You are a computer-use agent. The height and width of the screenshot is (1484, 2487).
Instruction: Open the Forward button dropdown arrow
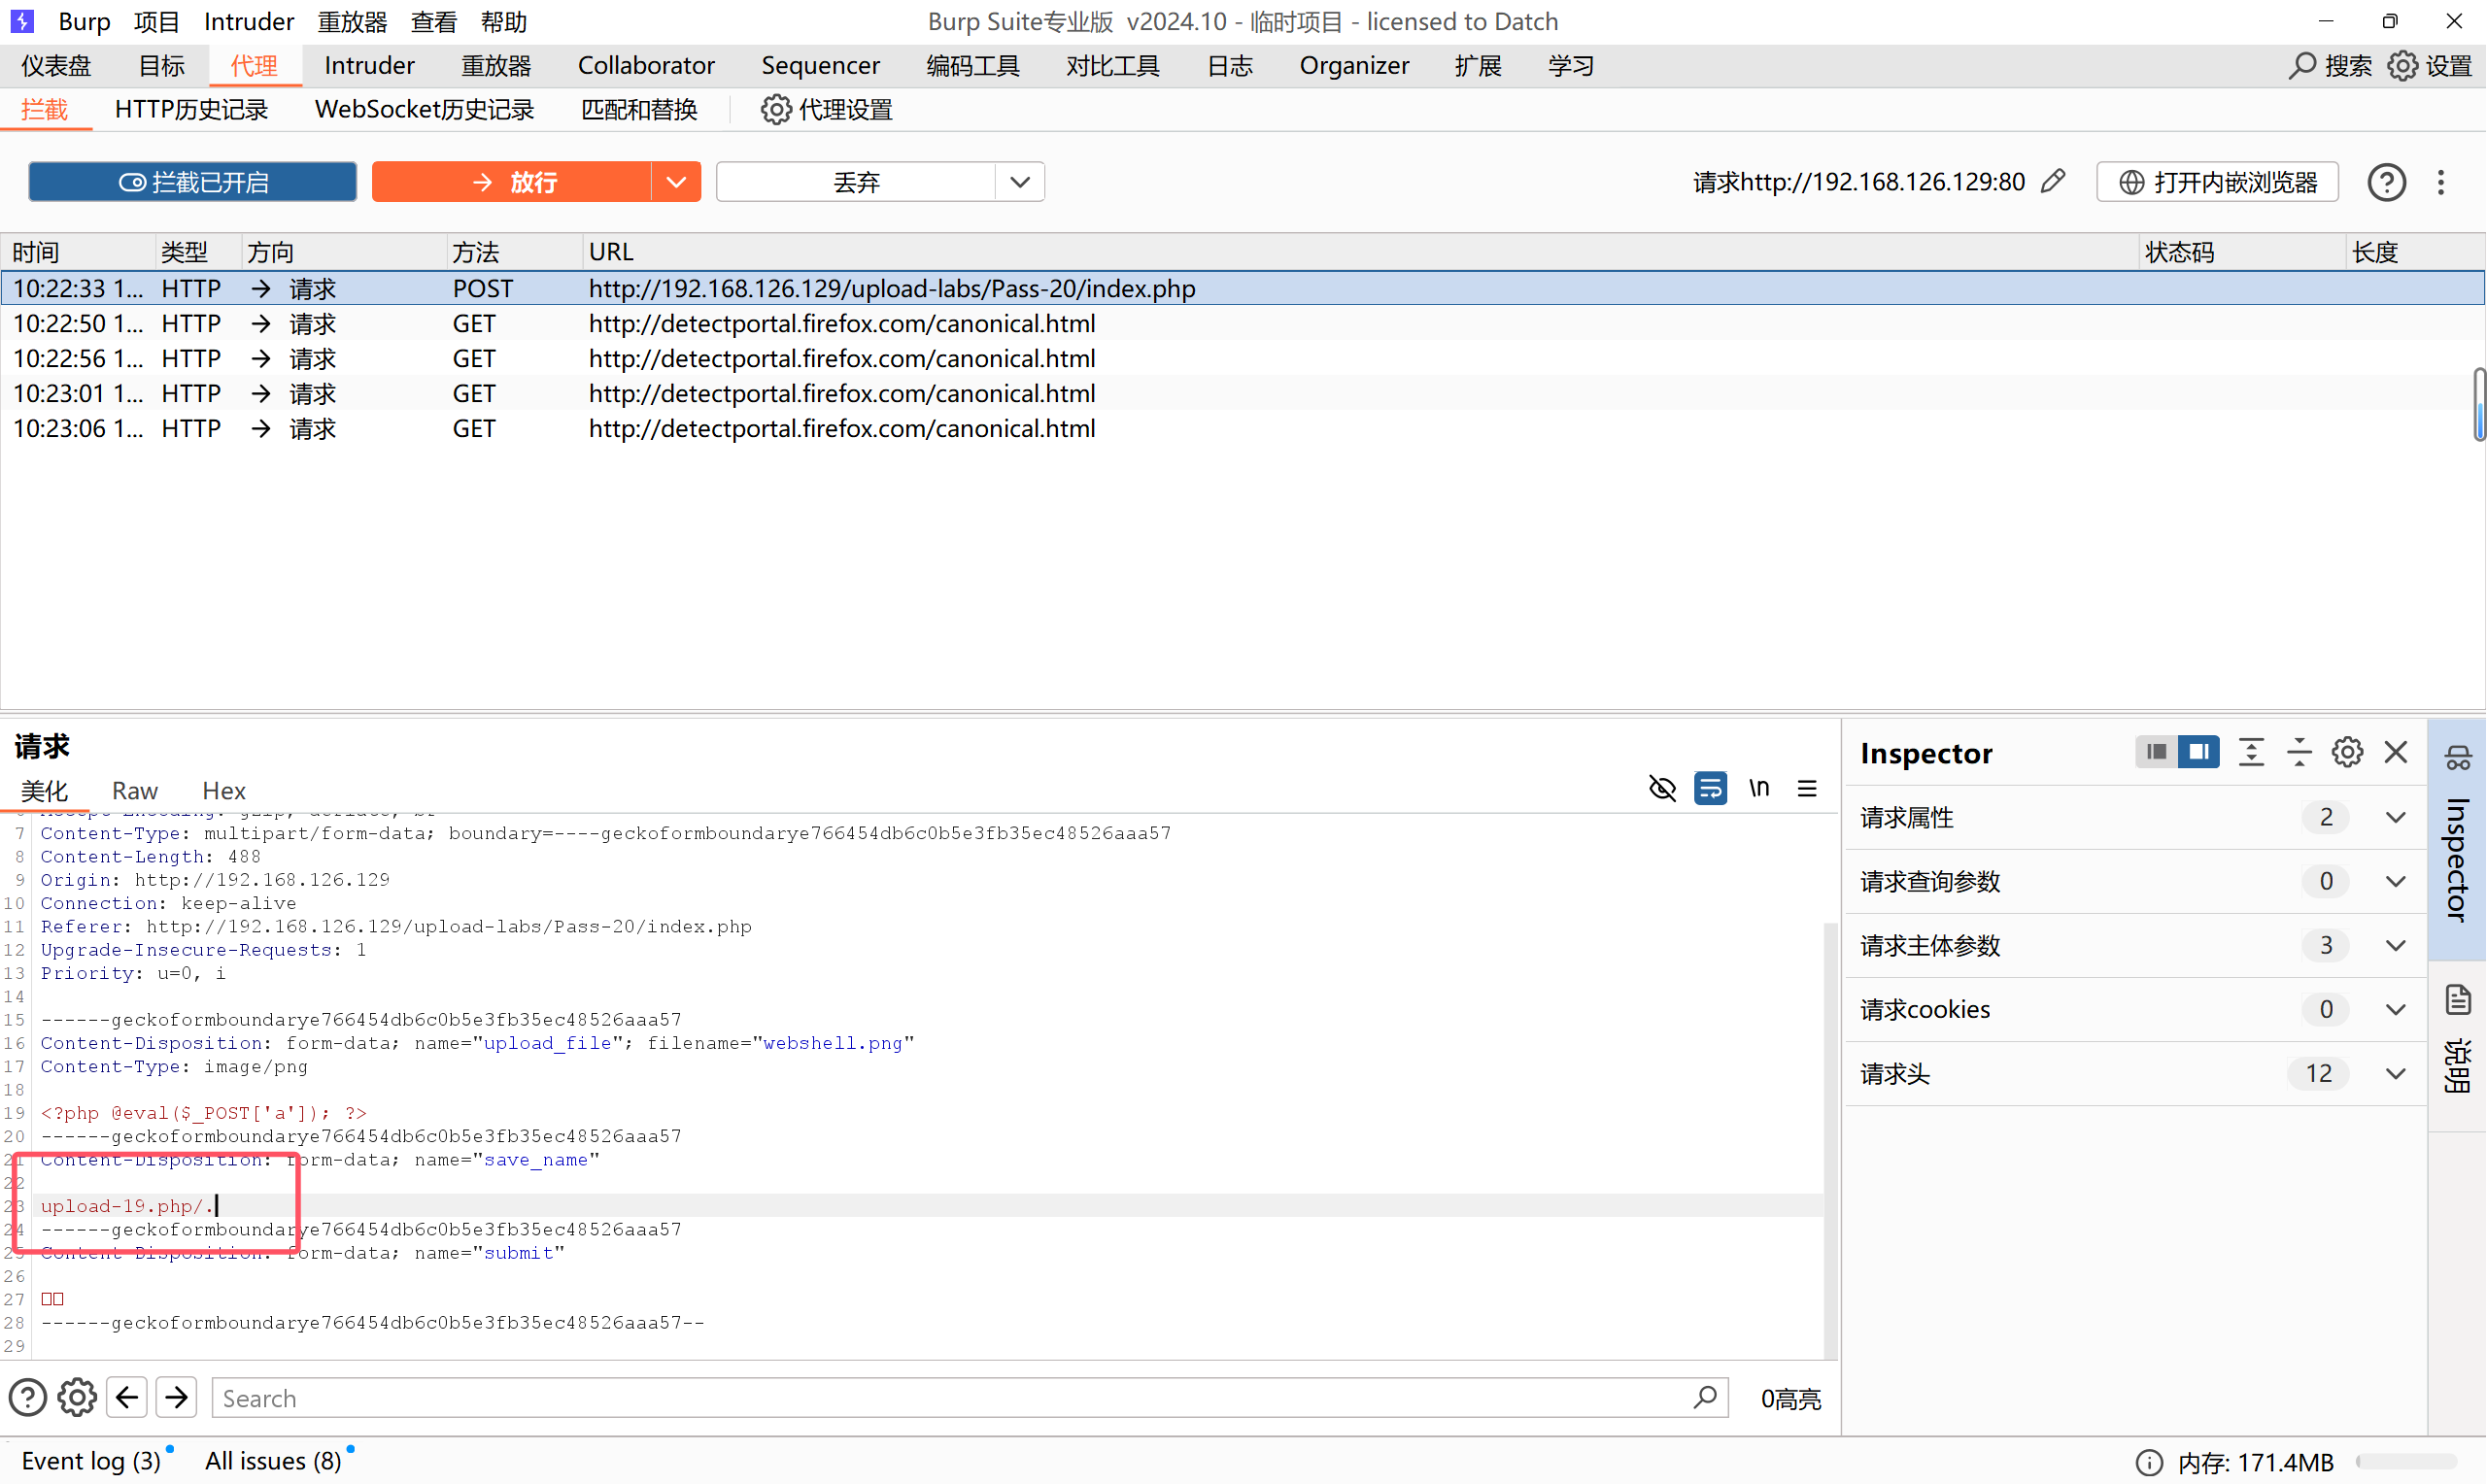pos(676,182)
